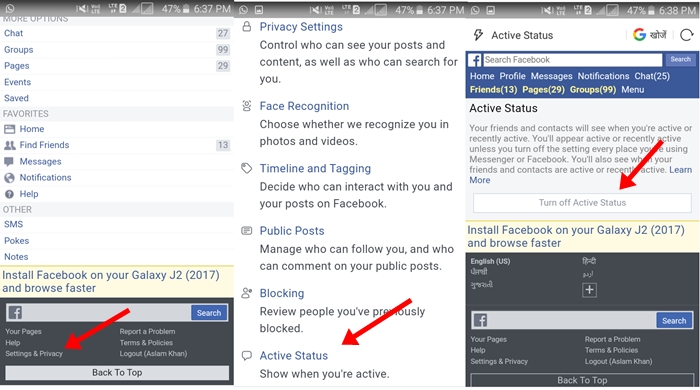Click the browser reload icon

tap(687, 35)
